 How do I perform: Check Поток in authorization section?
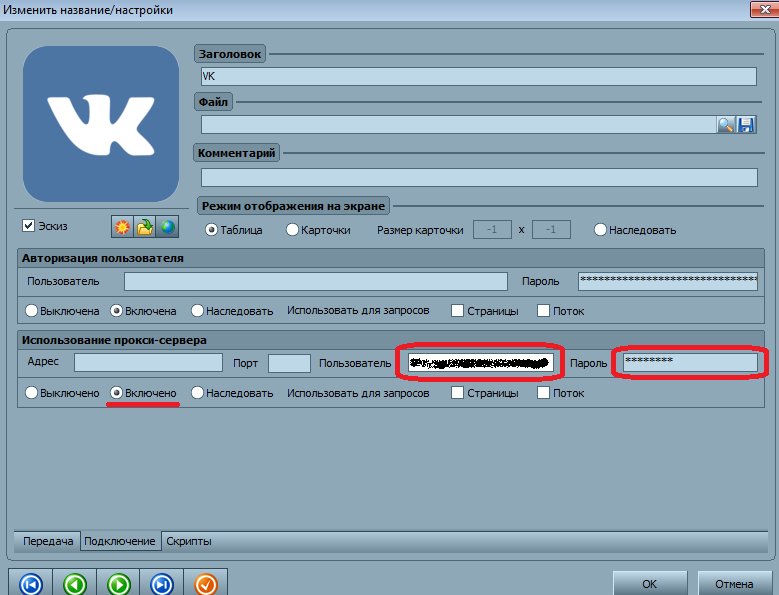(x=544, y=311)
